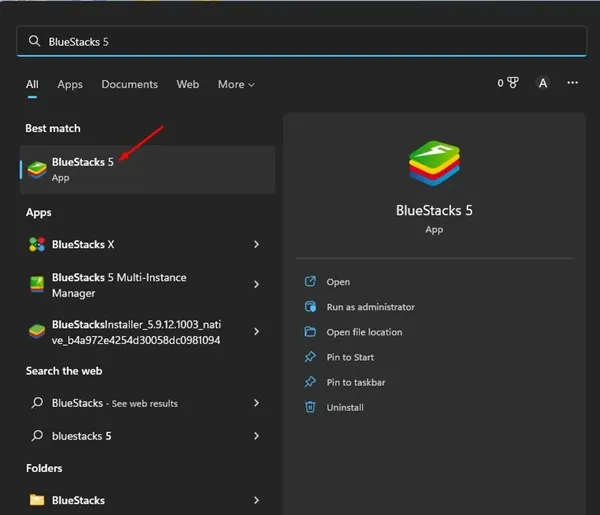Click the BlueStacks folder icon

[37, 500]
